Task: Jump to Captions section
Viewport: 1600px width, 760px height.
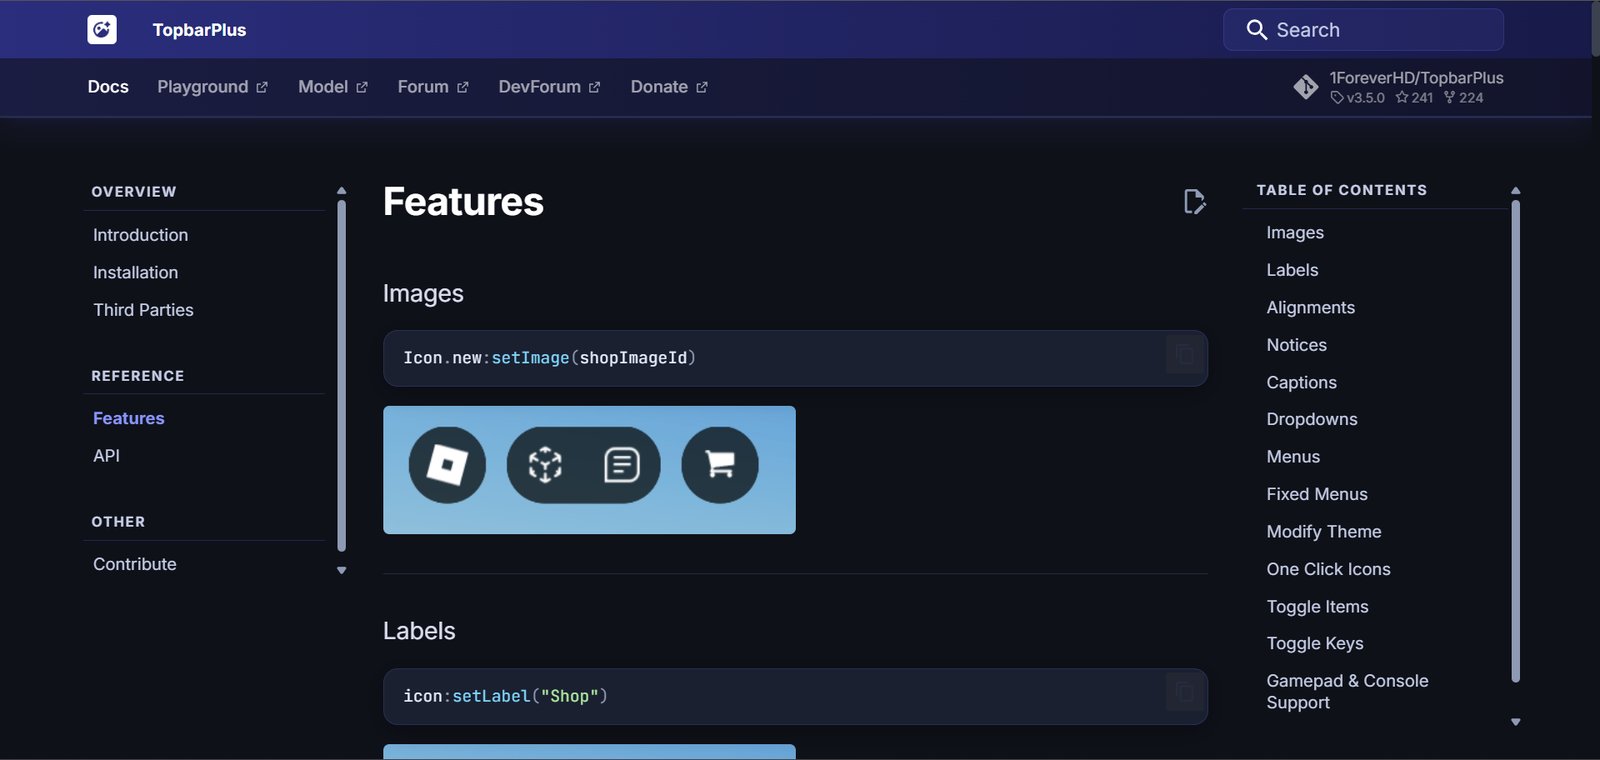Action: [1301, 382]
